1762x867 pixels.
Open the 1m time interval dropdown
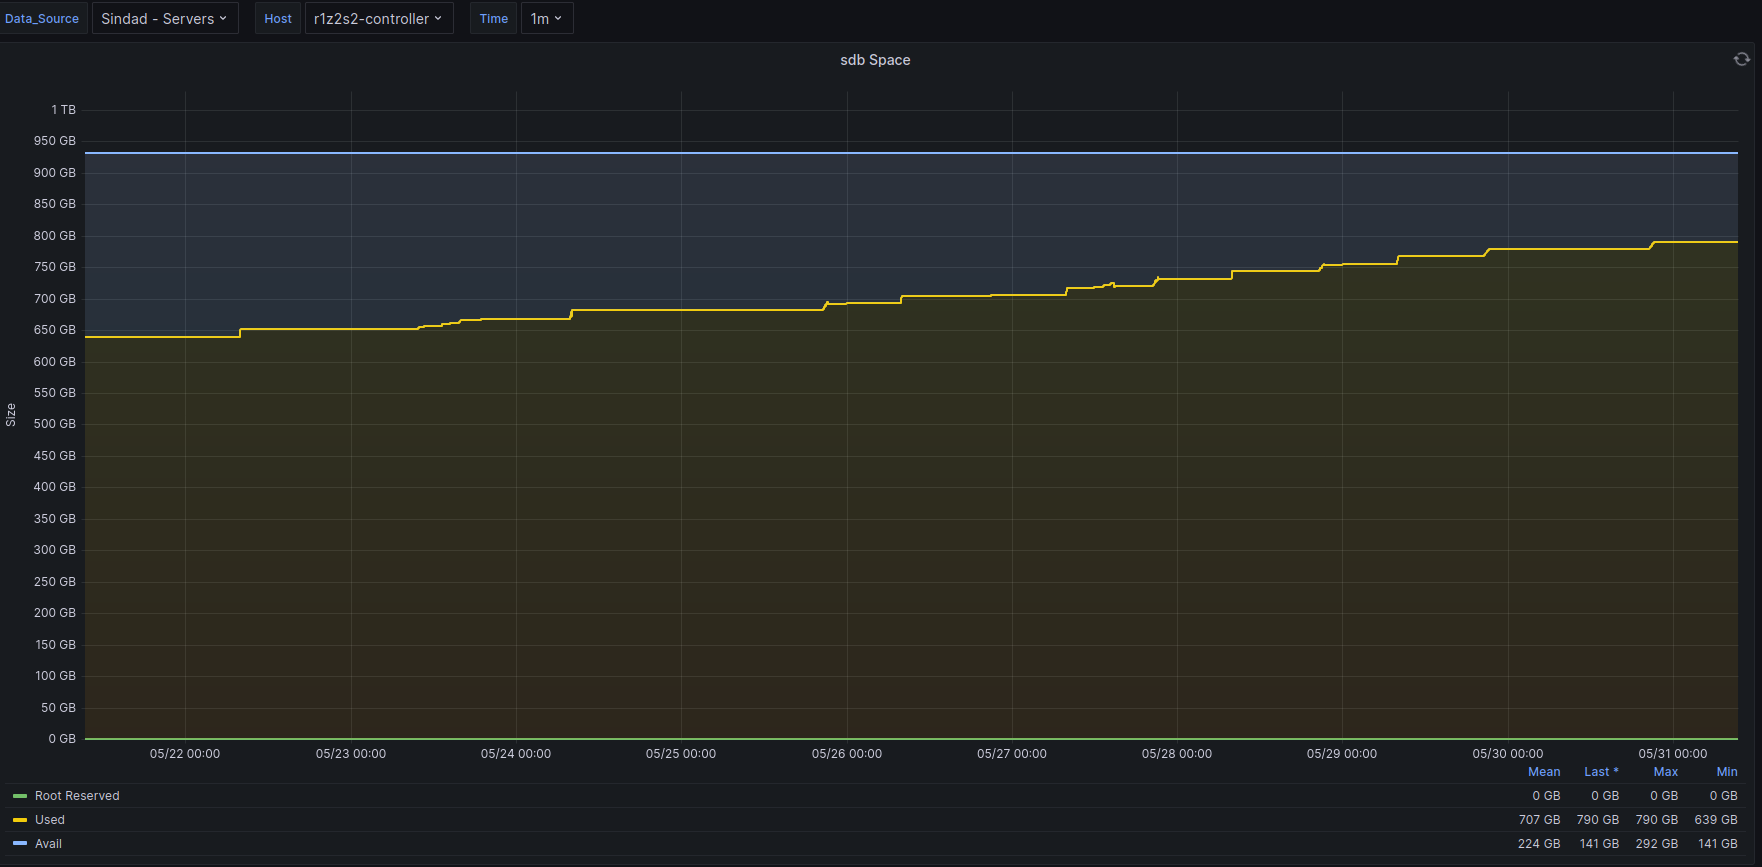(546, 19)
